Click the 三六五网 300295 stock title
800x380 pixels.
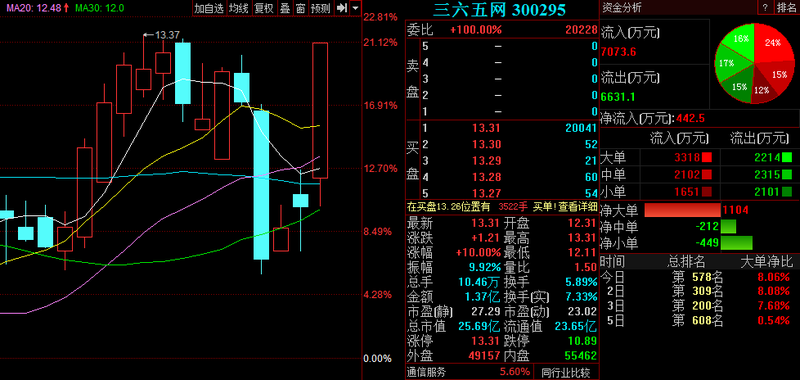pyautogui.click(x=500, y=9)
